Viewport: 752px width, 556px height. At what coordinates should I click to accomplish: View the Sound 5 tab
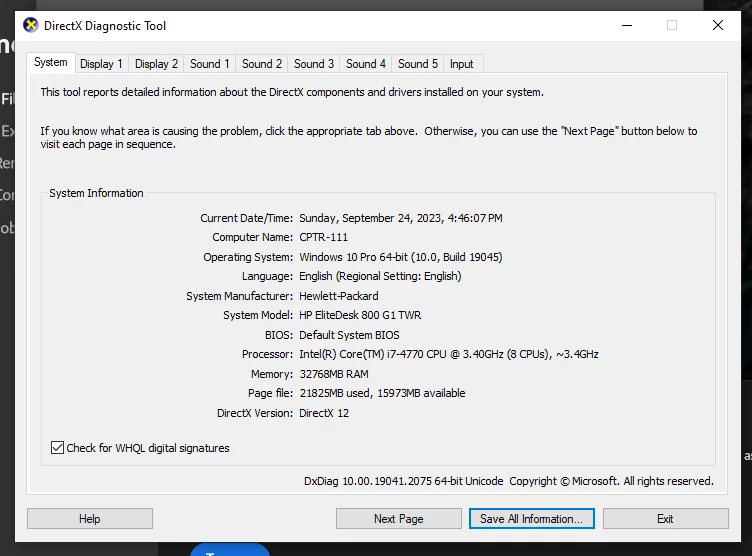tap(418, 64)
